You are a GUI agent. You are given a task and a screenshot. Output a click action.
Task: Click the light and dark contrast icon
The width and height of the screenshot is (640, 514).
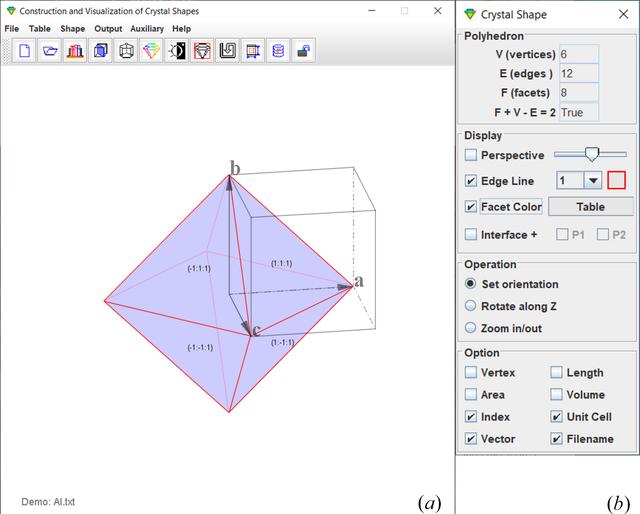pos(177,51)
